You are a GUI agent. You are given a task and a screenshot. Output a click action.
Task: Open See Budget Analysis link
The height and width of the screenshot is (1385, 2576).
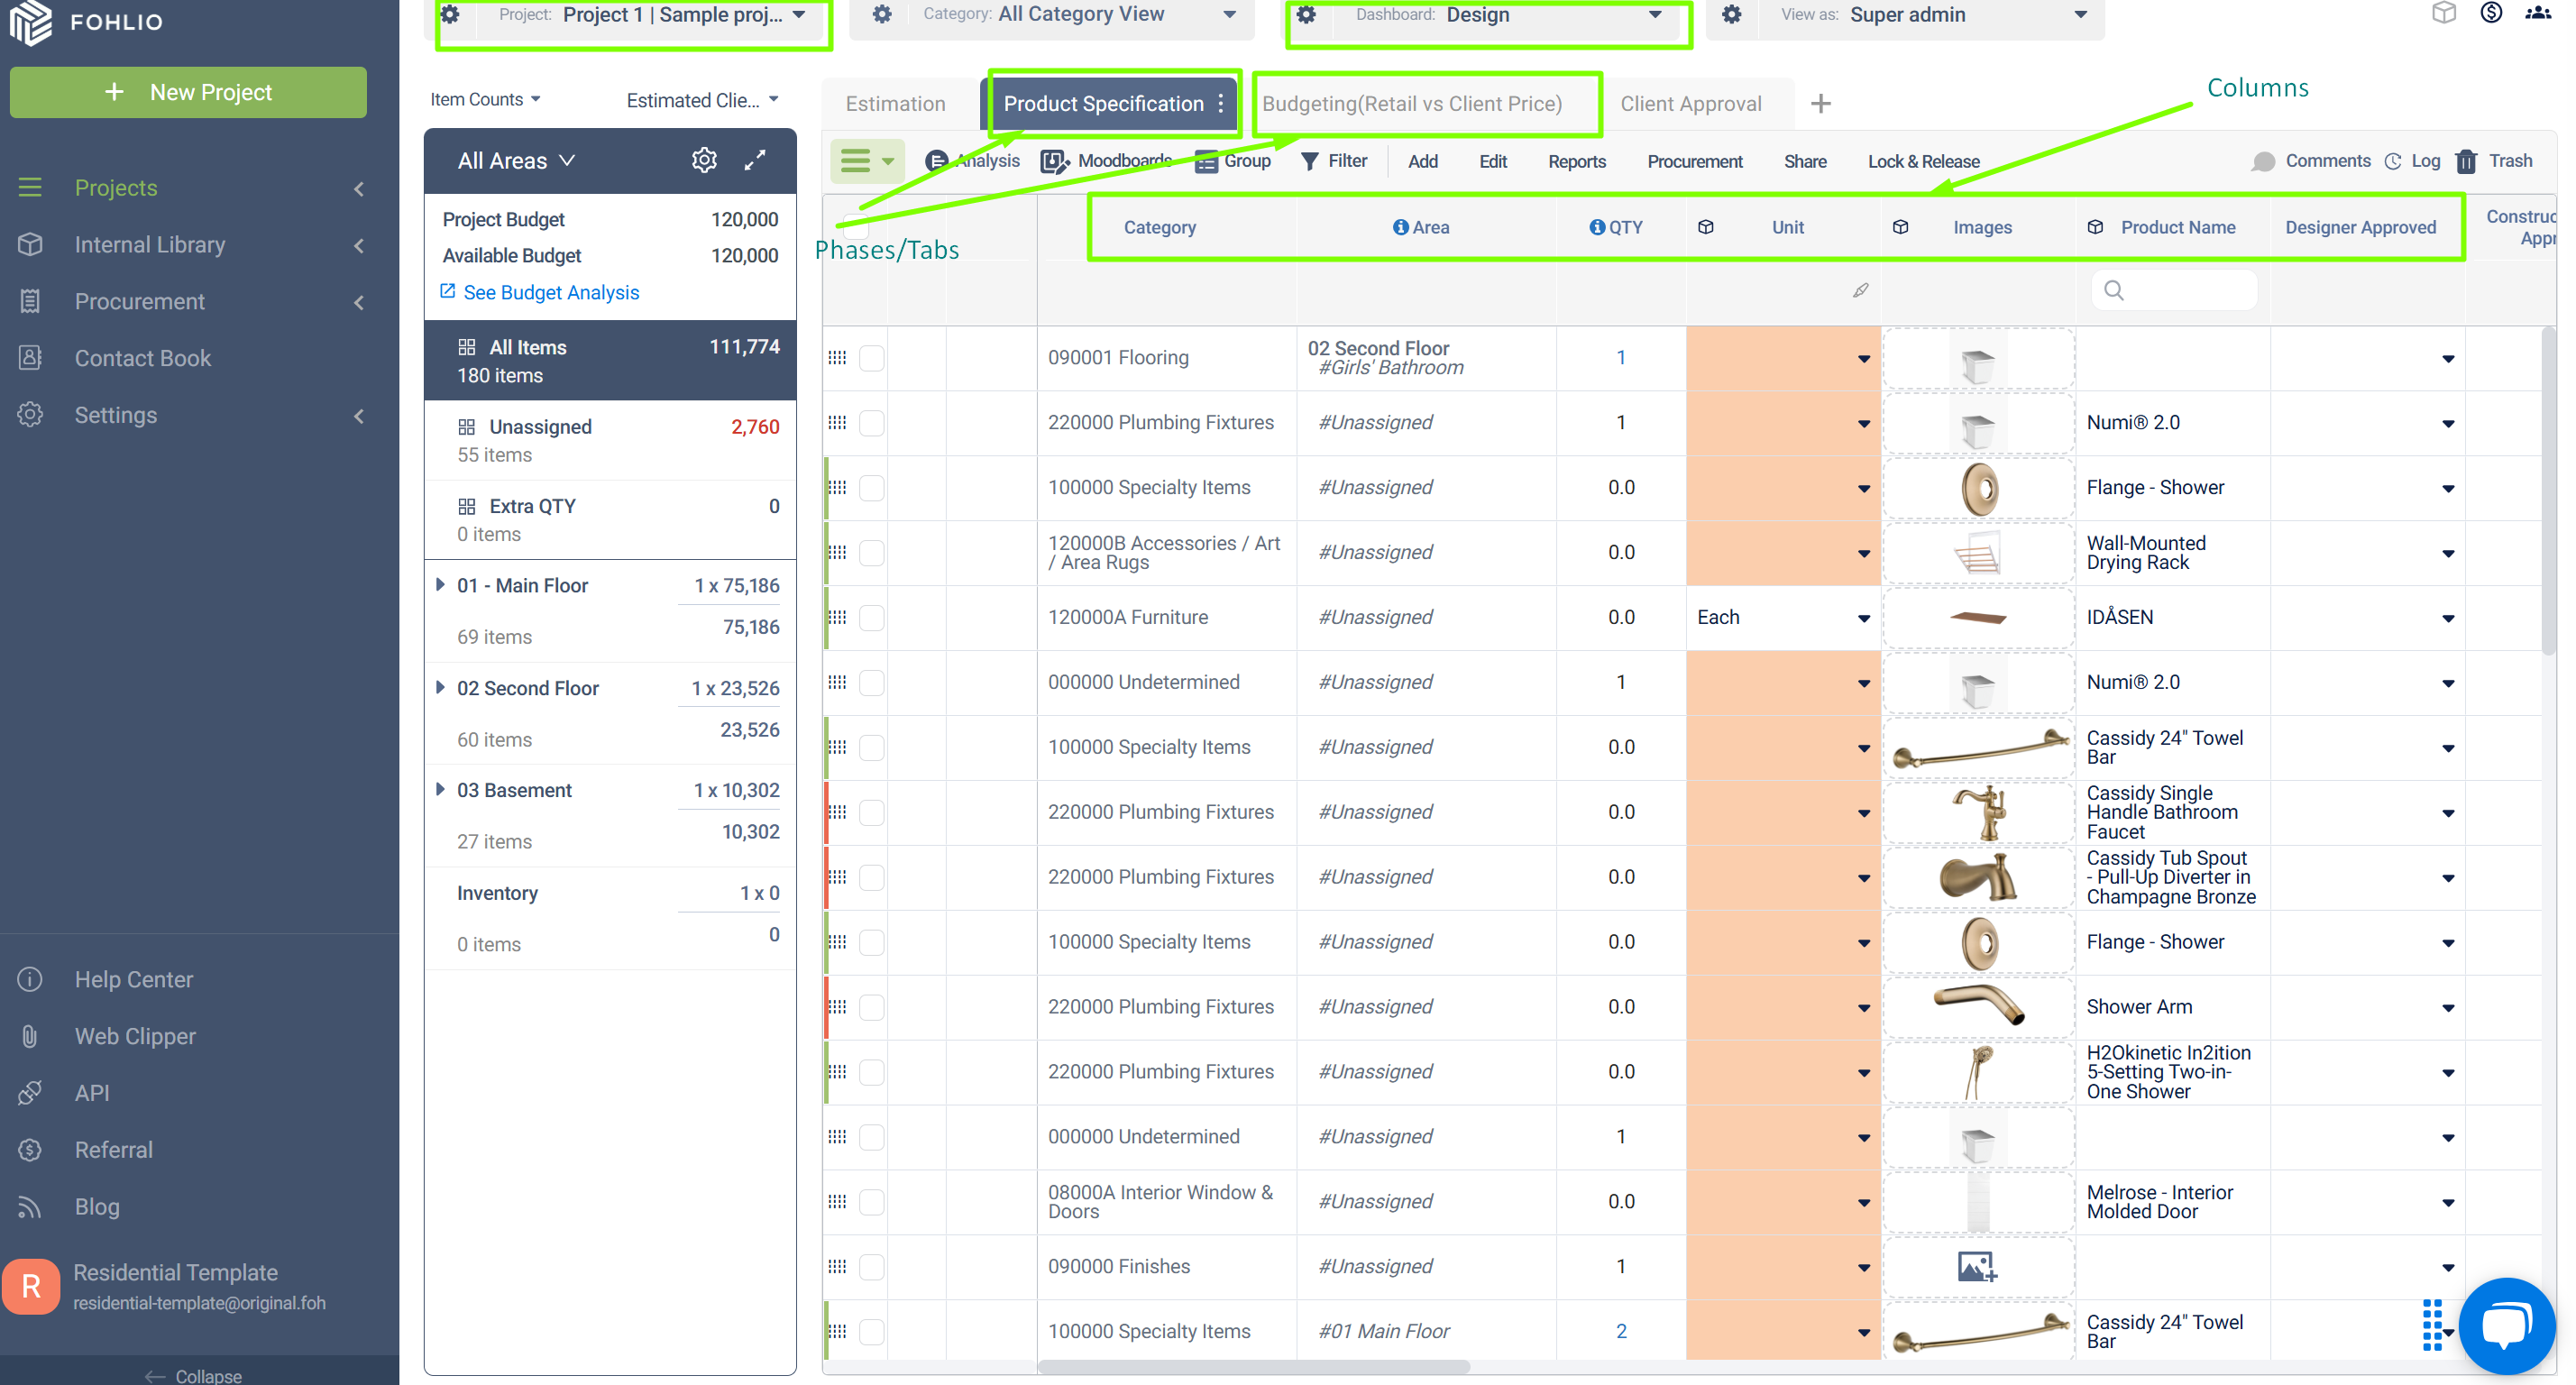(551, 292)
